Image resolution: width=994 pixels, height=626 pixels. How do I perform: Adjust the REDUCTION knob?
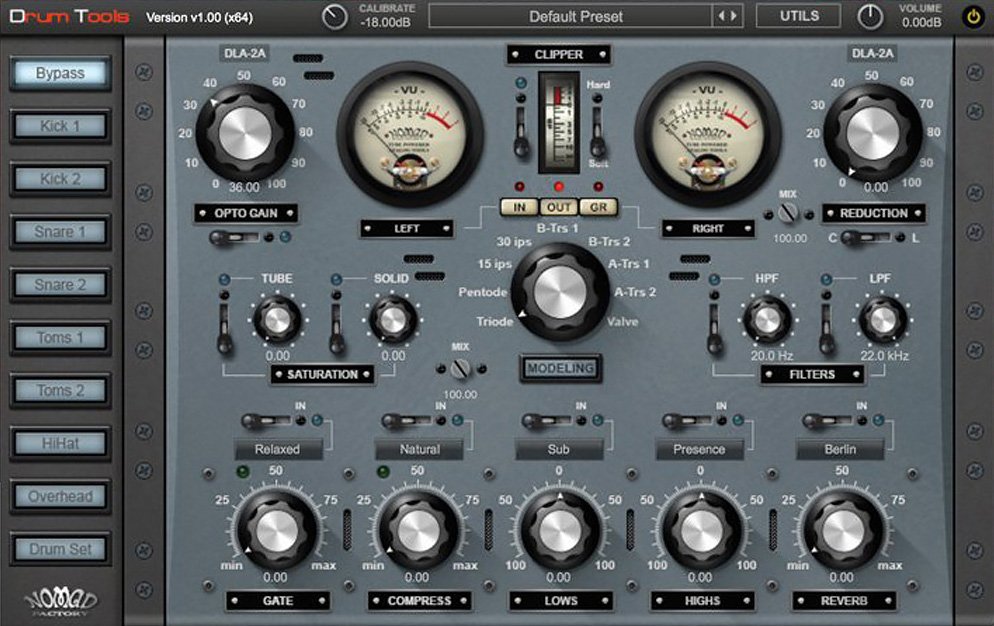coord(871,135)
